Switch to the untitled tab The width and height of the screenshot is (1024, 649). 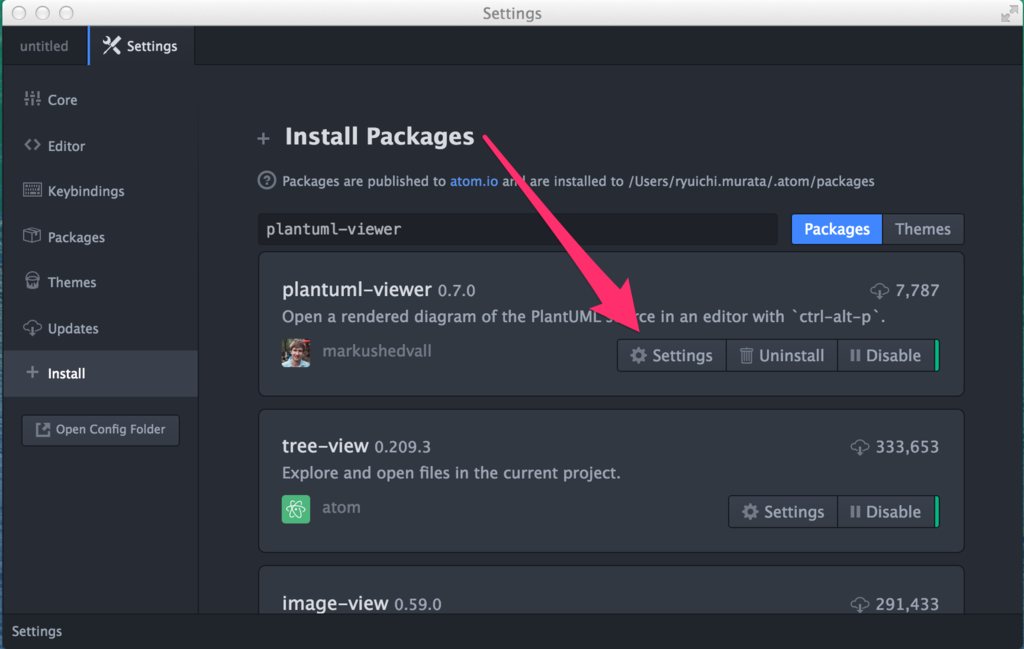44,46
